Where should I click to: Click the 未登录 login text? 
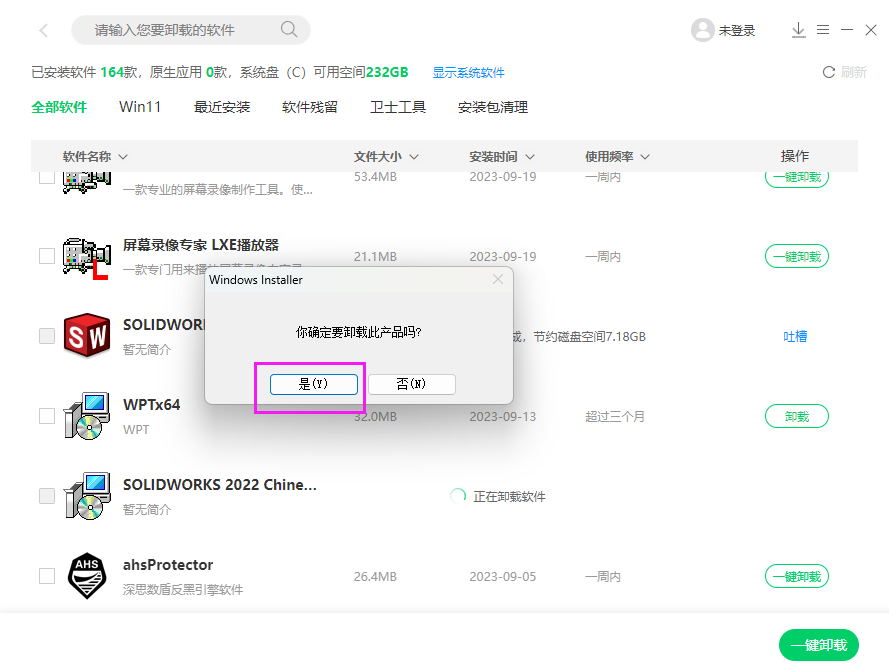click(736, 31)
